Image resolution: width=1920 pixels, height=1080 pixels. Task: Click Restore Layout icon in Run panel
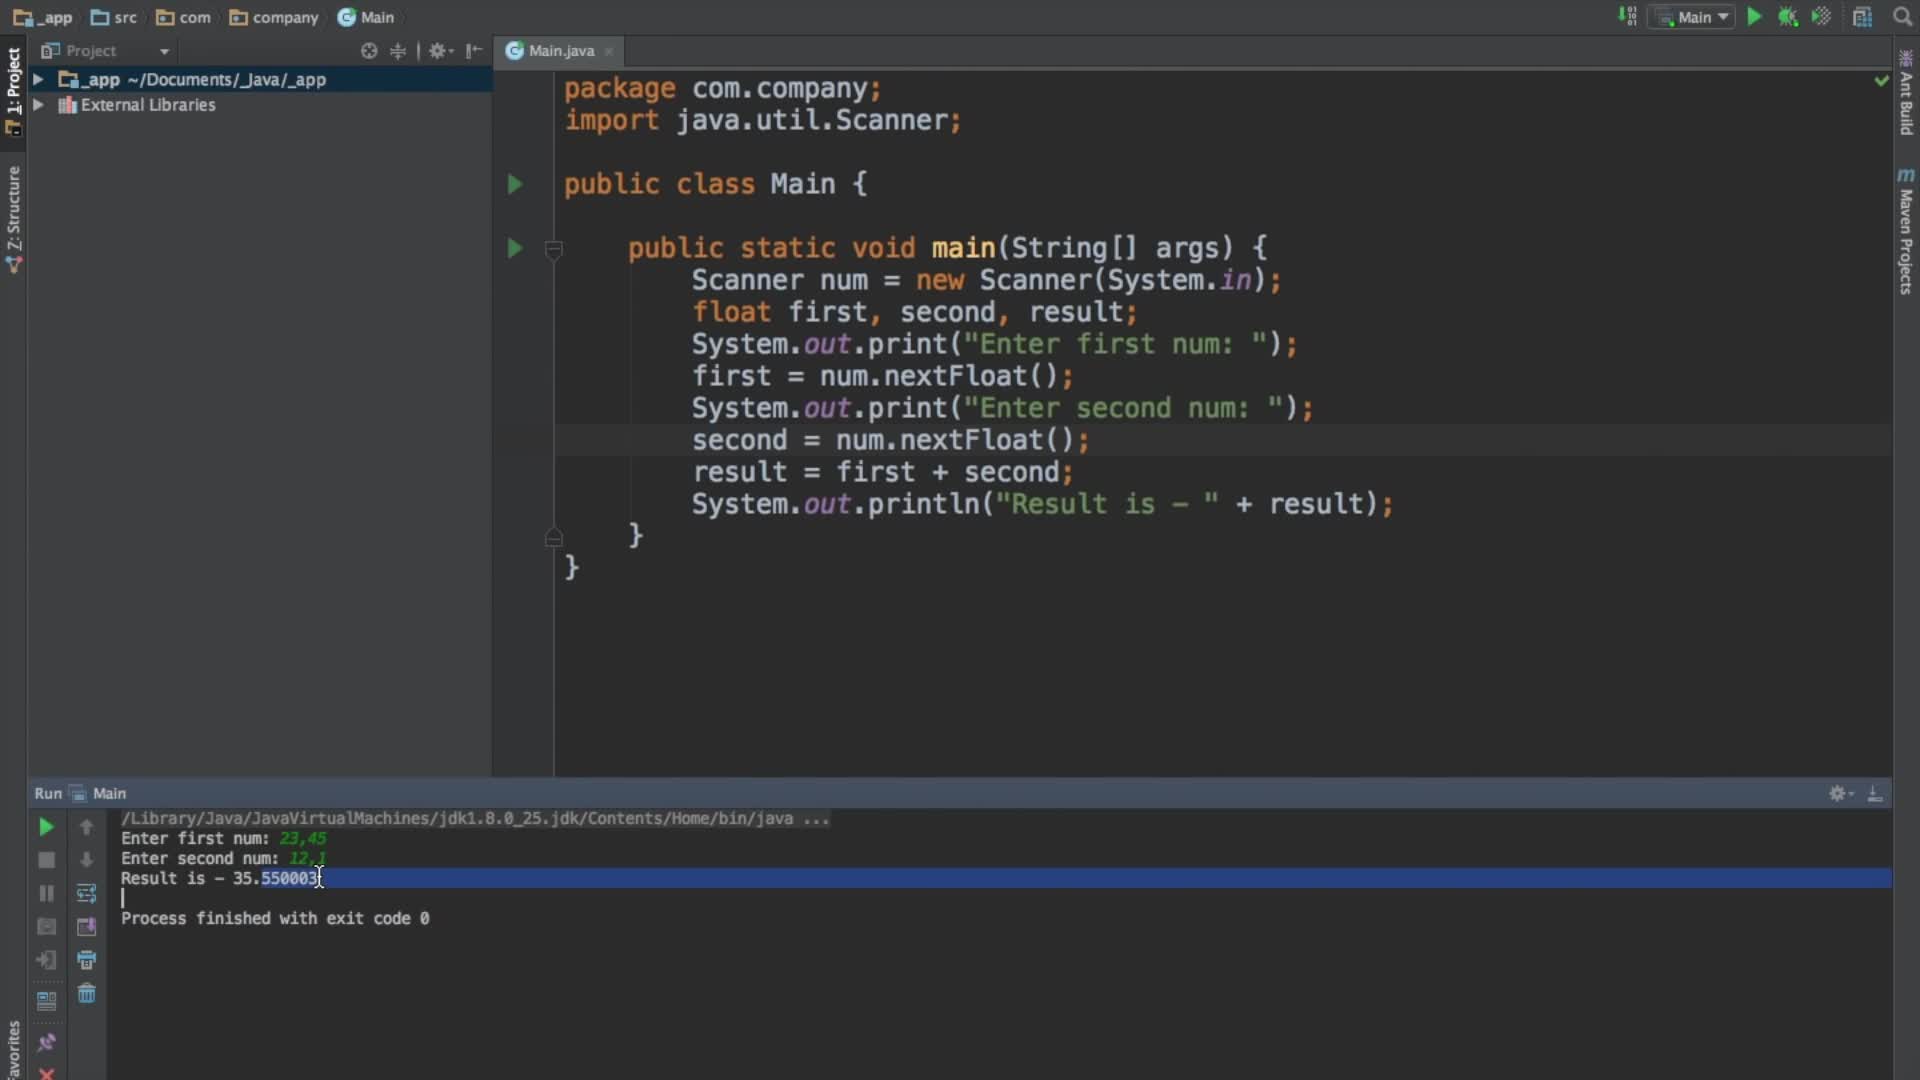(46, 1000)
